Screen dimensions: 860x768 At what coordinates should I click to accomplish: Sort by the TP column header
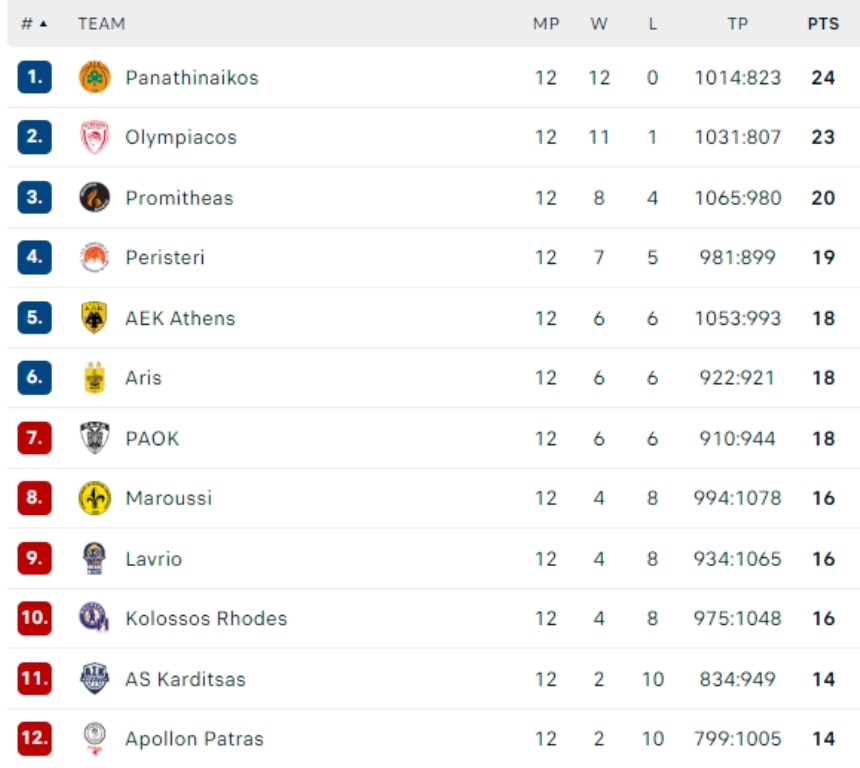click(x=738, y=24)
